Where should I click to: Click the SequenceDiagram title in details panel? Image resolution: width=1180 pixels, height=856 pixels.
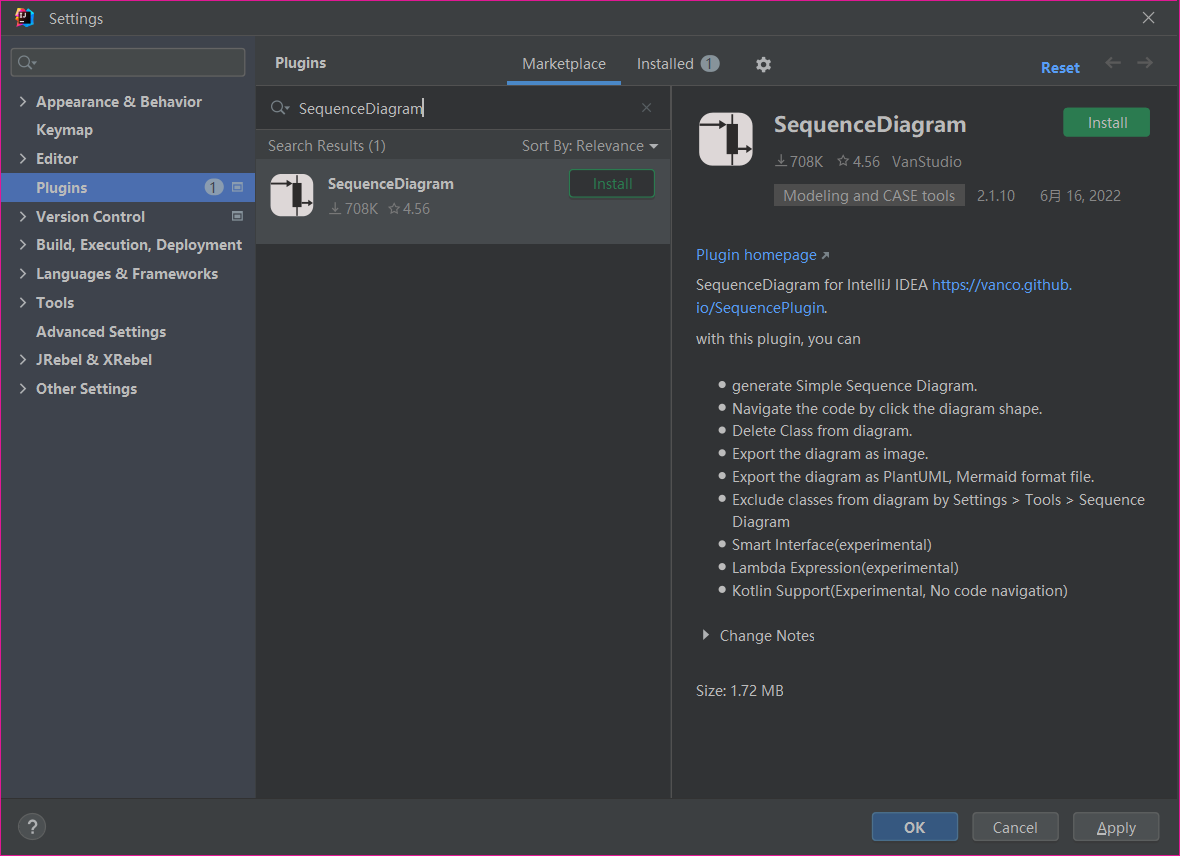(870, 124)
